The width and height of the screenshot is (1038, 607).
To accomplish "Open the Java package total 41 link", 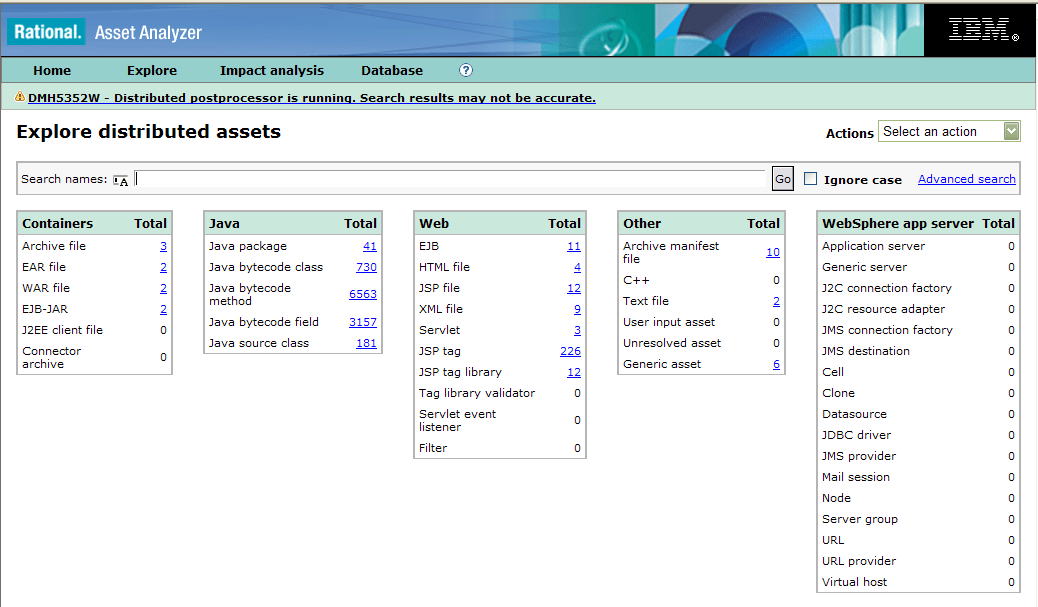I will pos(370,246).
